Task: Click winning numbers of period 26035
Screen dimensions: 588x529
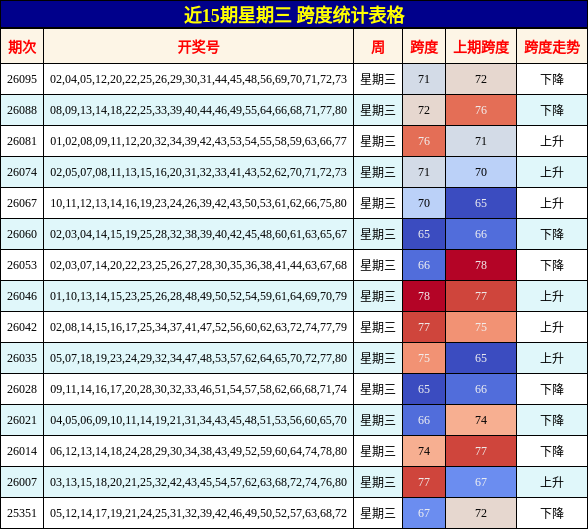Action: 198,358
